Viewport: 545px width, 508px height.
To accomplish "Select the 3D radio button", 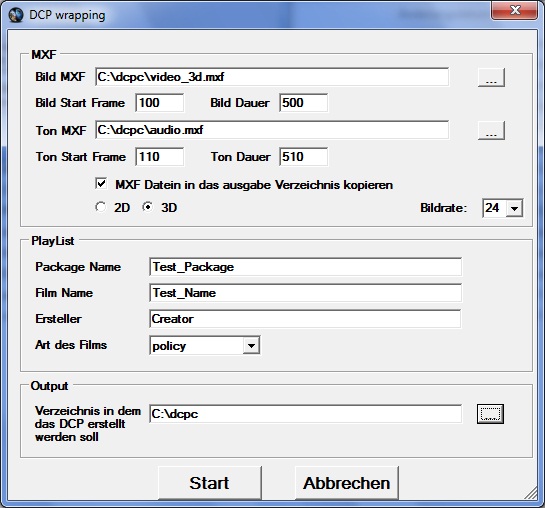I will [148, 207].
